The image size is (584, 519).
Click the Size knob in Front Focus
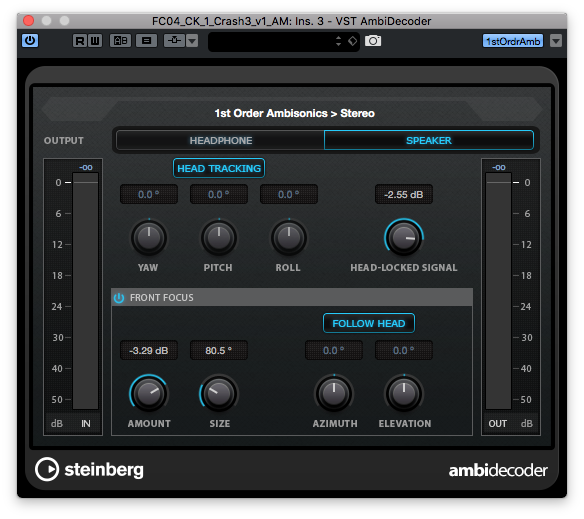click(219, 393)
